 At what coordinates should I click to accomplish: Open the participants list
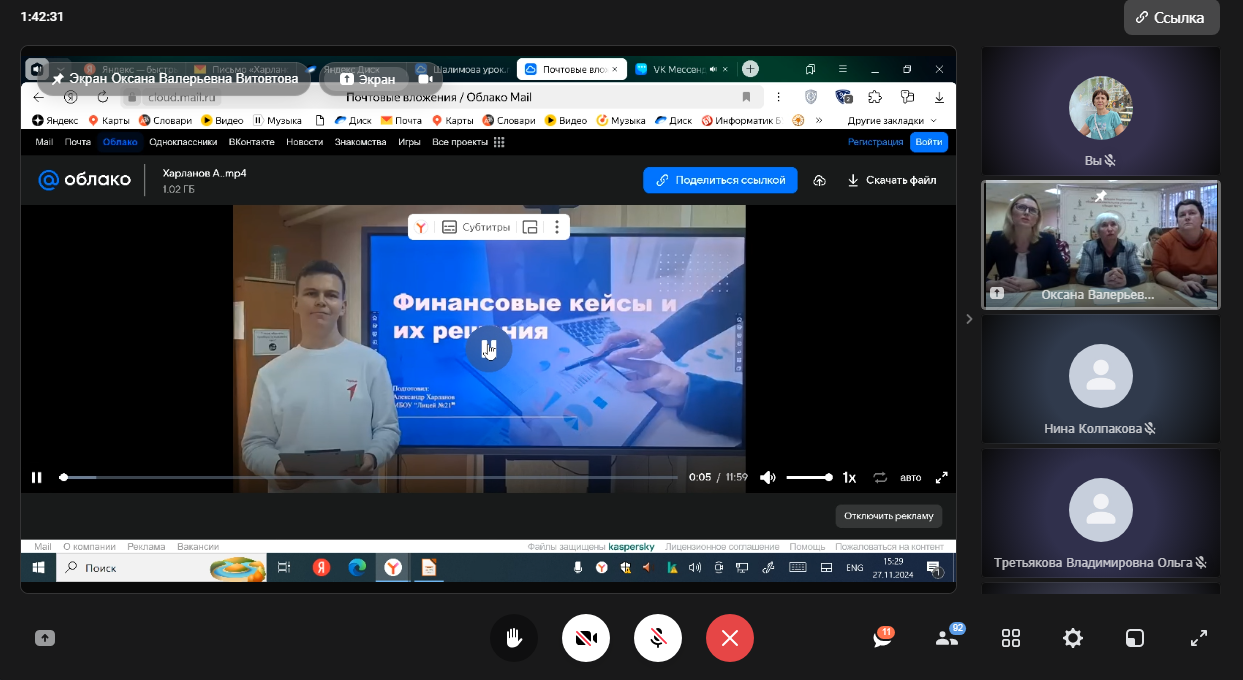click(x=947, y=638)
